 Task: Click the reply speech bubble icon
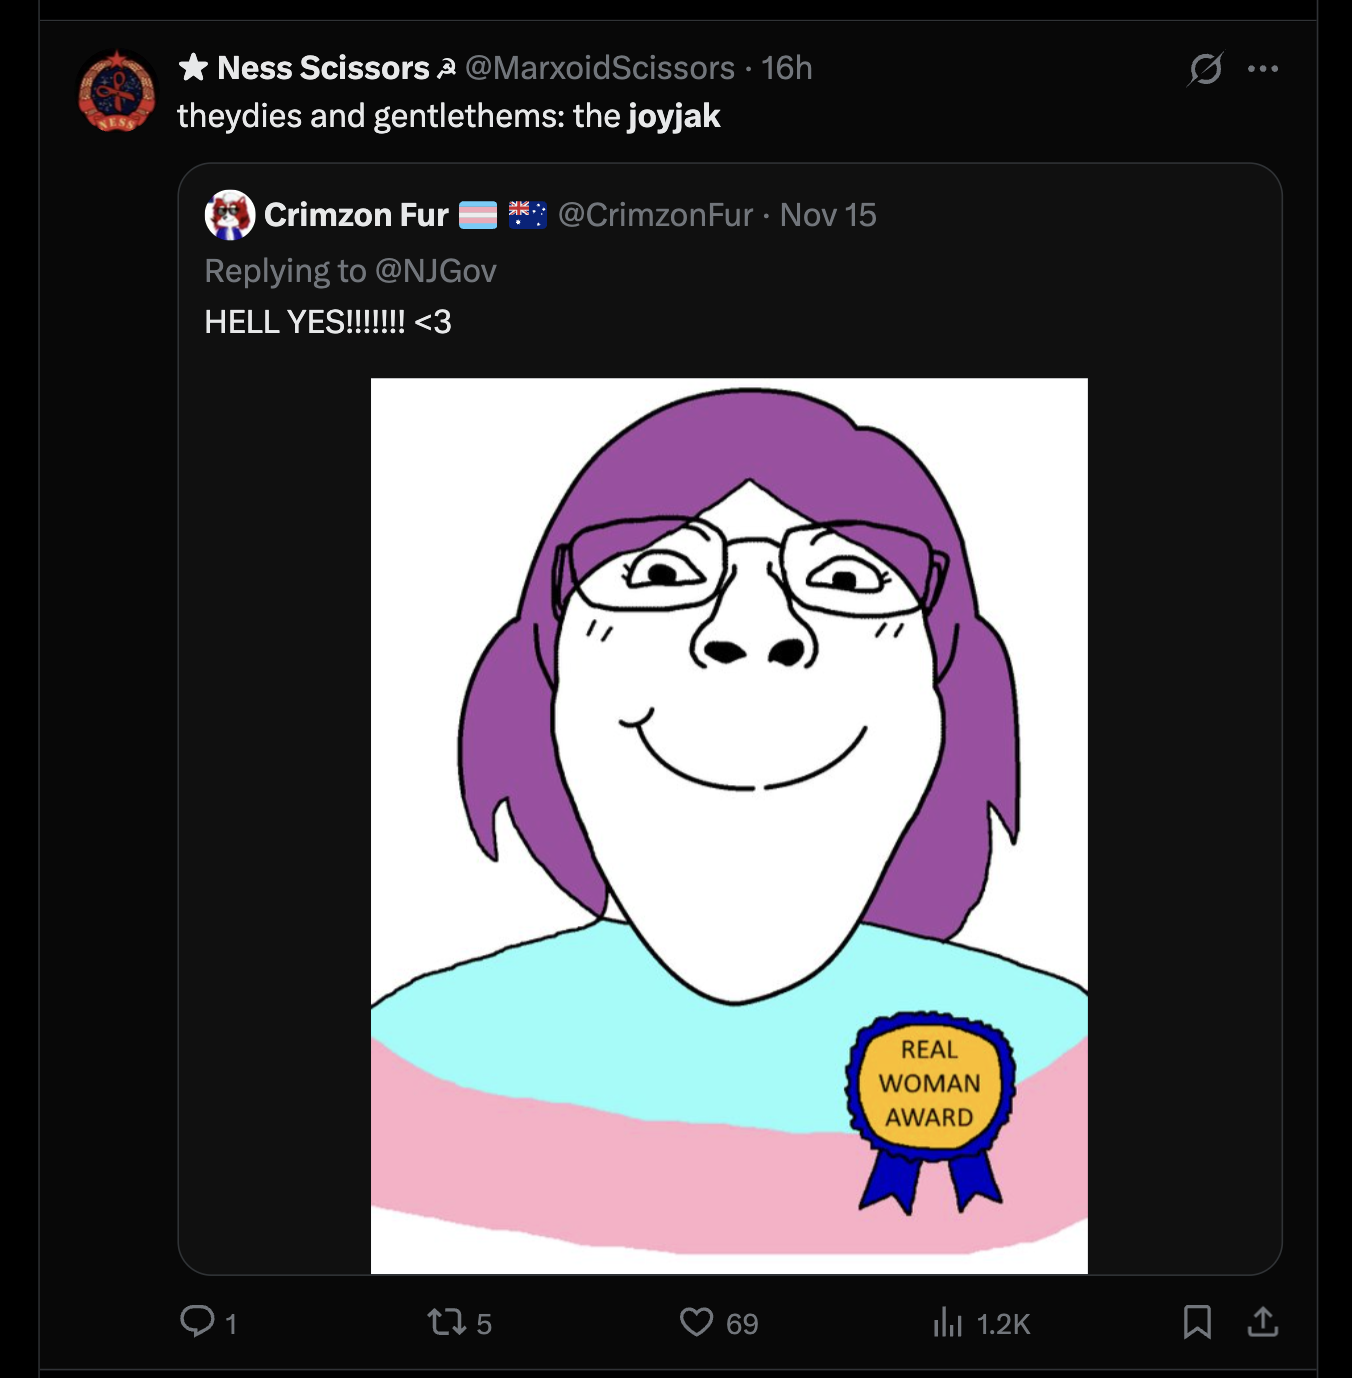coord(197,1322)
